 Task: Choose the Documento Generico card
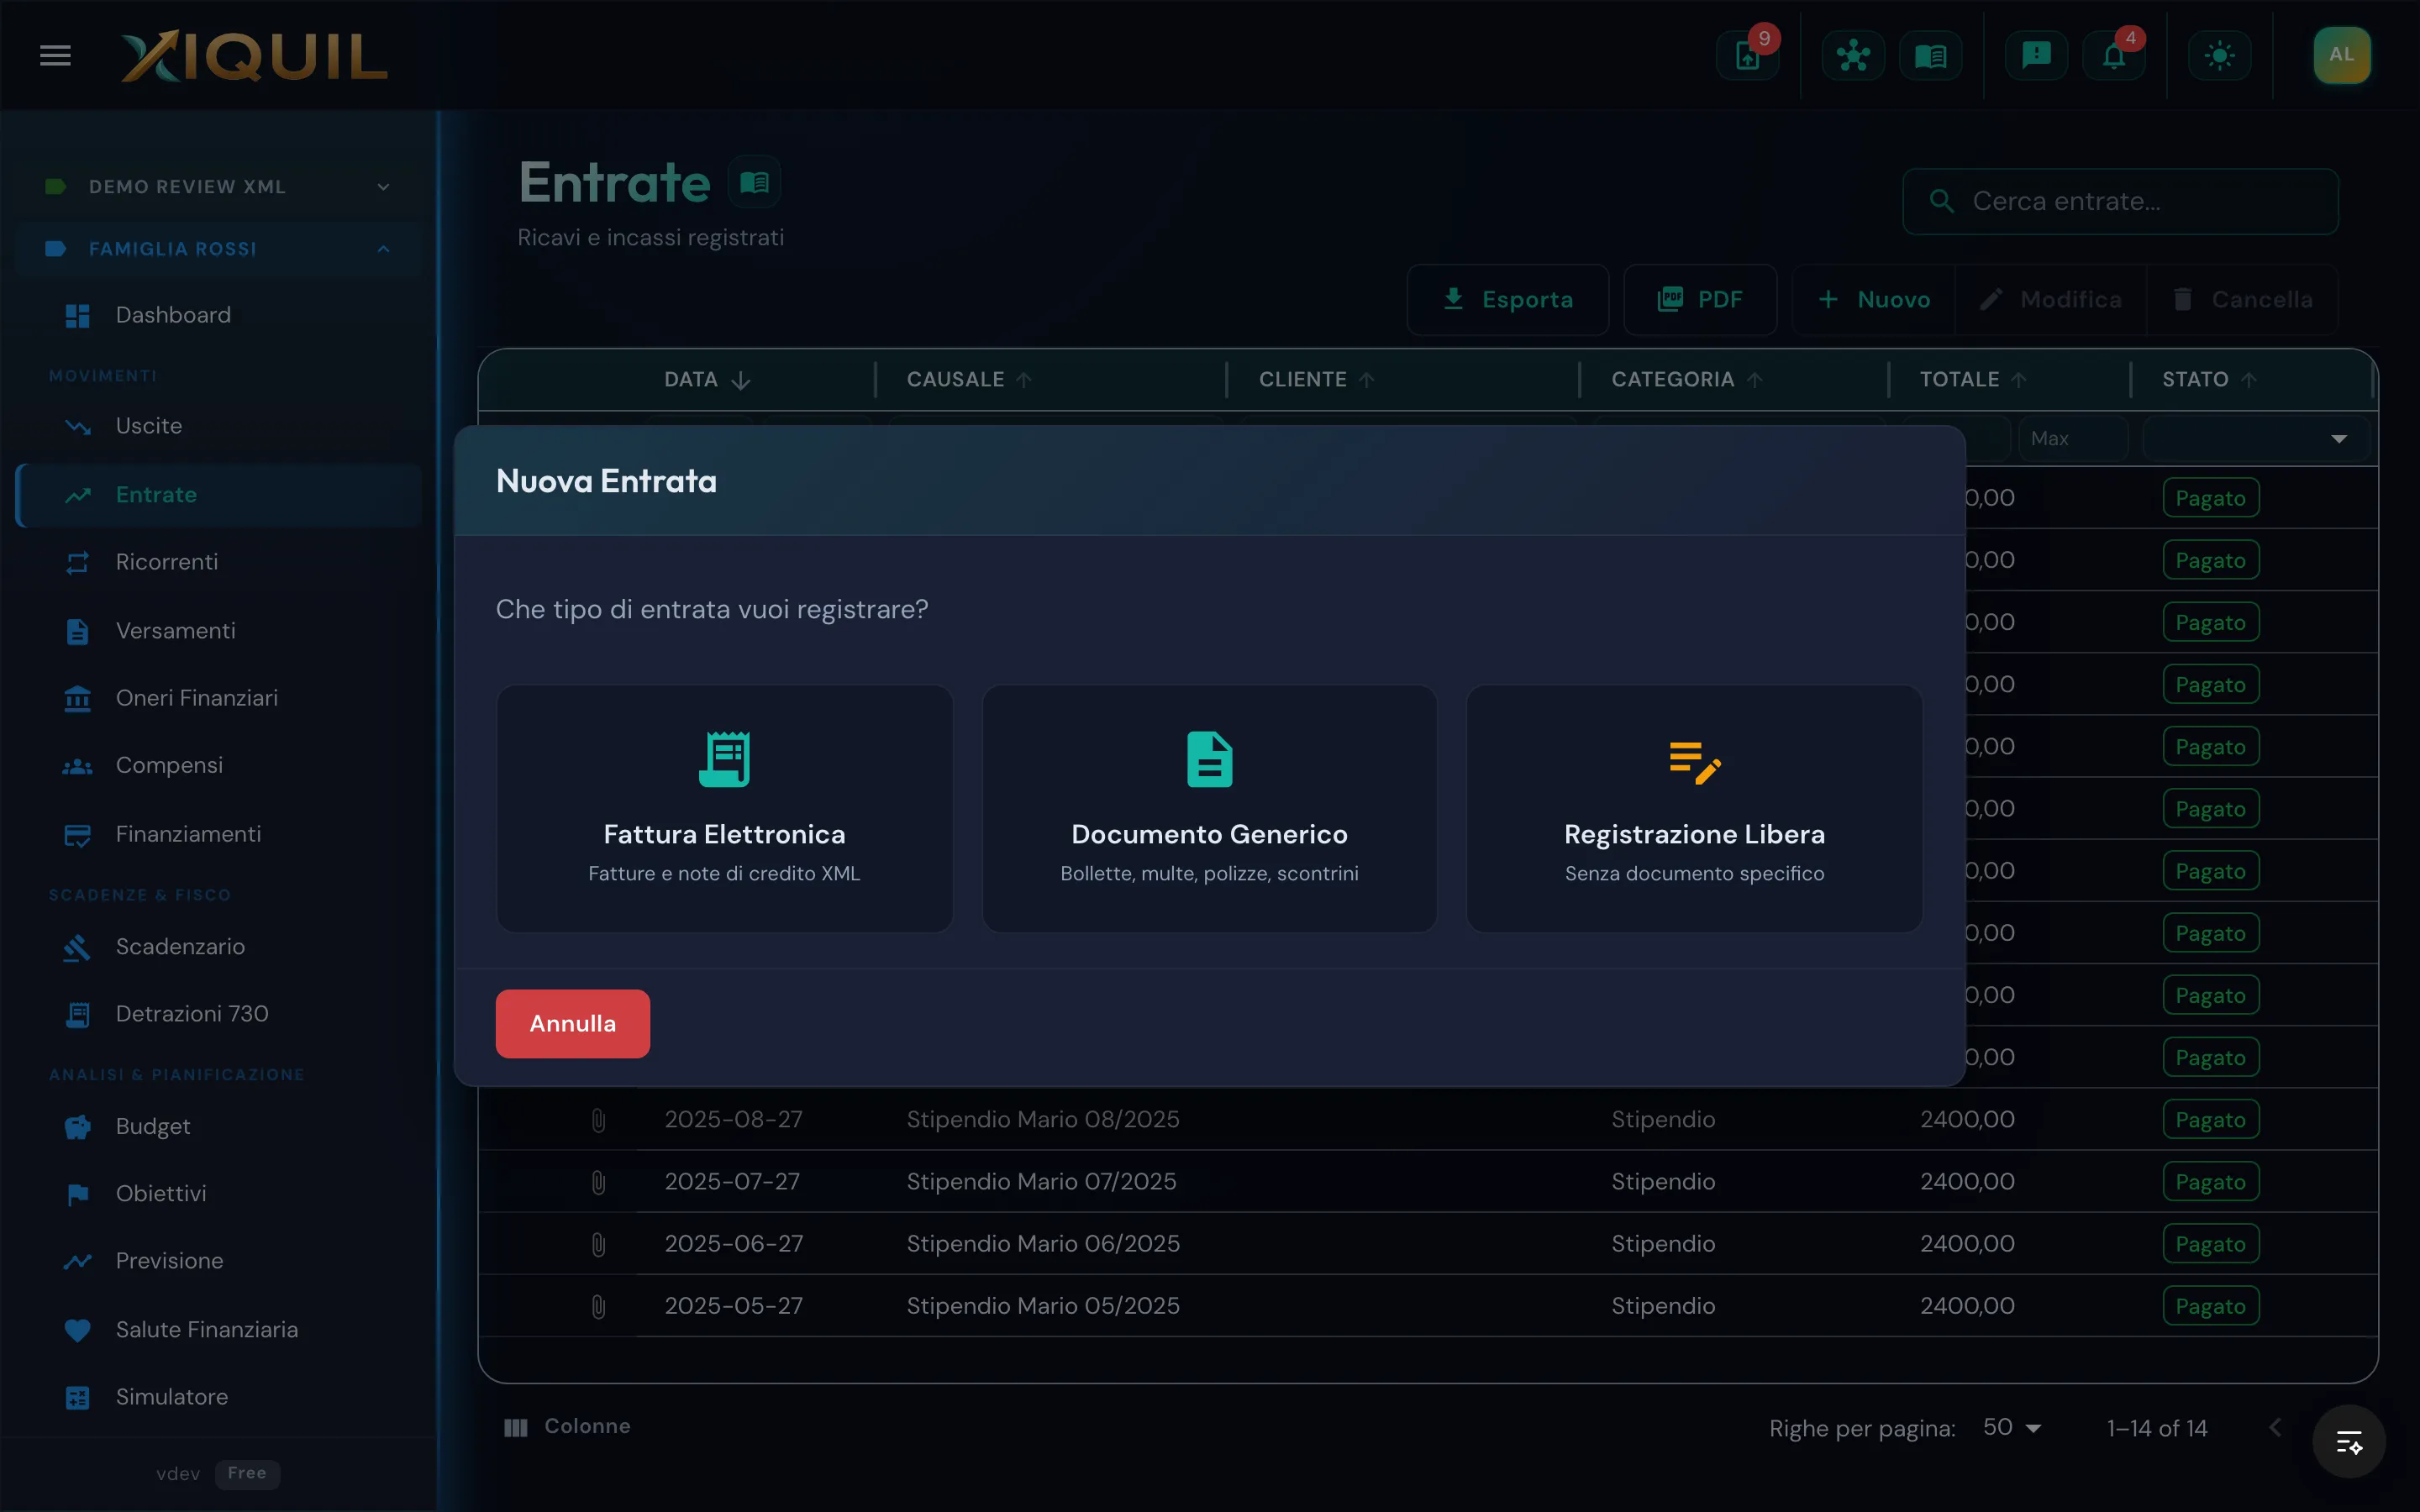coord(1209,808)
